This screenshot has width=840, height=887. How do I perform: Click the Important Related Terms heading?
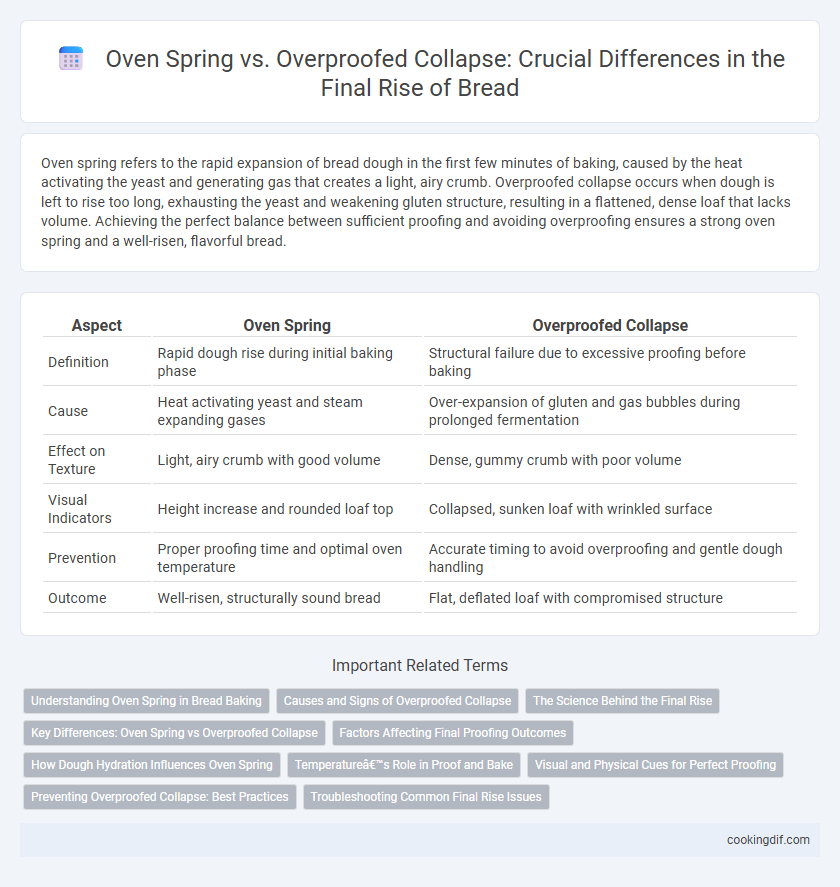(420, 665)
